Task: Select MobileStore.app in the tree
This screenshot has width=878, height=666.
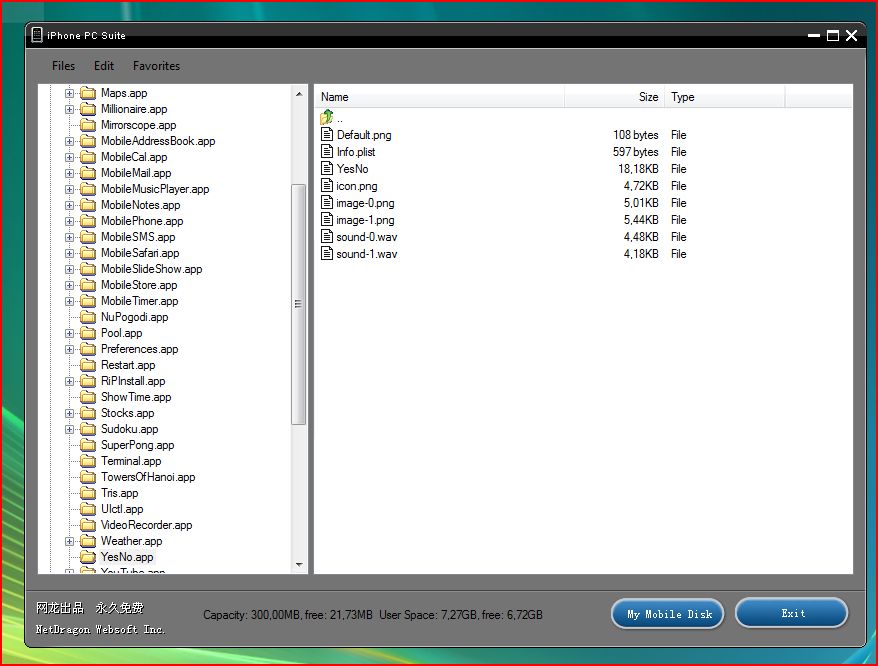Action: pos(139,285)
